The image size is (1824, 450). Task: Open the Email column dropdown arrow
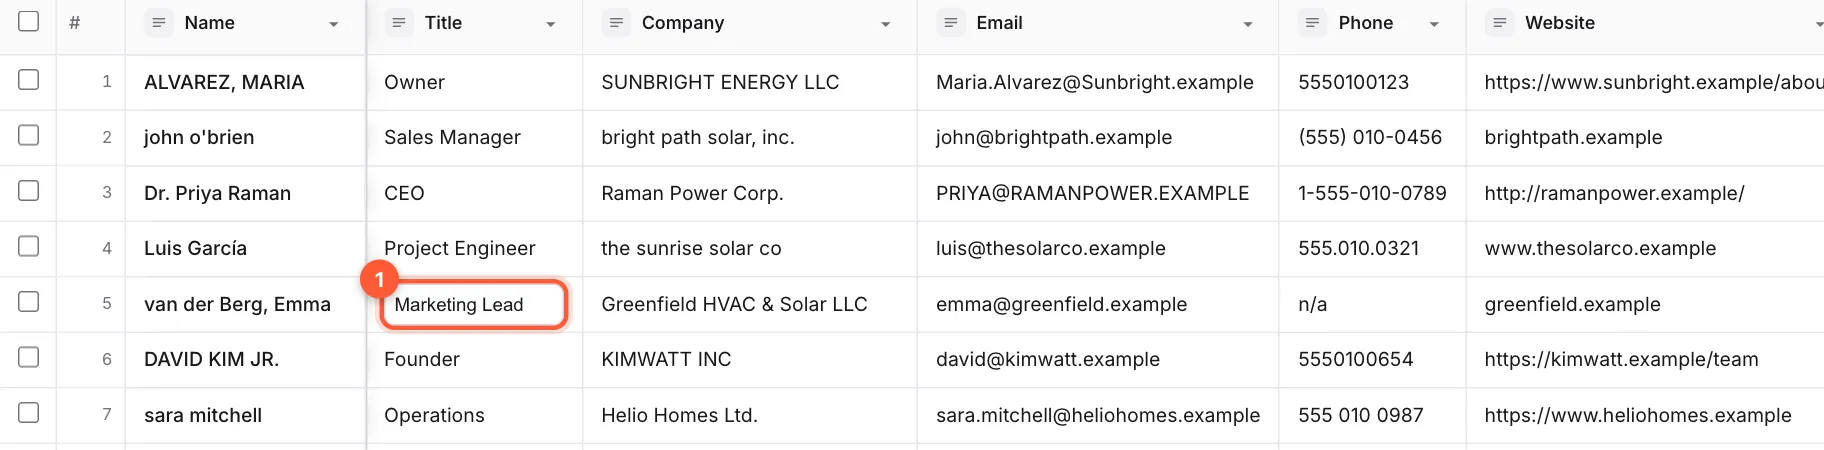pos(1248,24)
